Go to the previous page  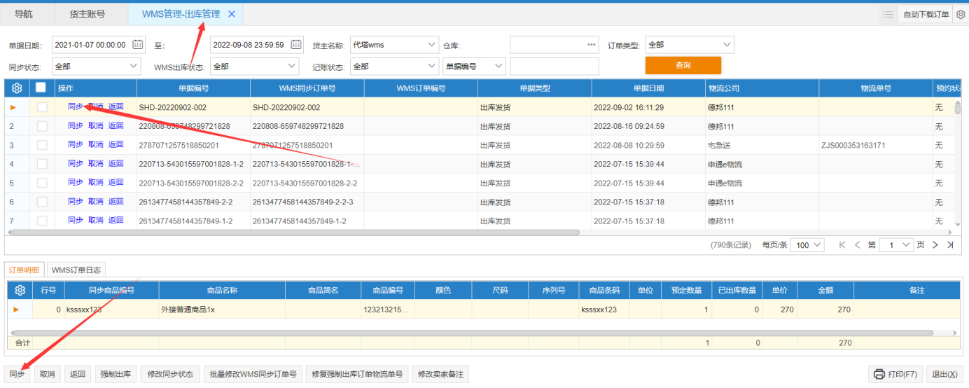click(x=857, y=245)
